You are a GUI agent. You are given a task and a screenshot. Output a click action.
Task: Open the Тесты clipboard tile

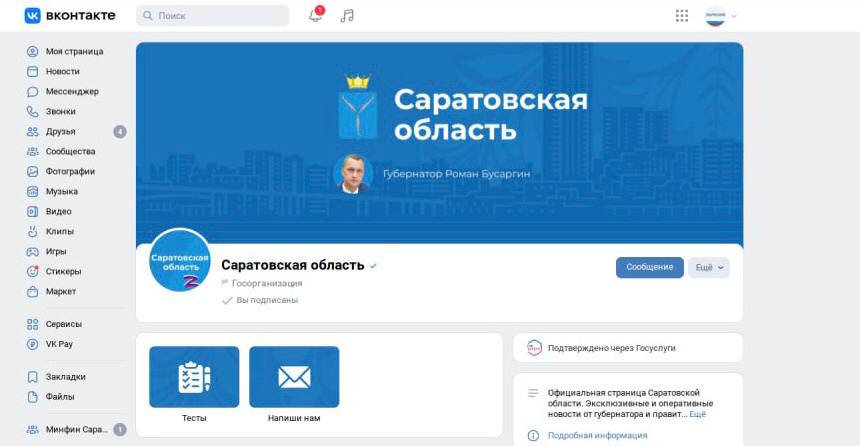click(x=194, y=377)
